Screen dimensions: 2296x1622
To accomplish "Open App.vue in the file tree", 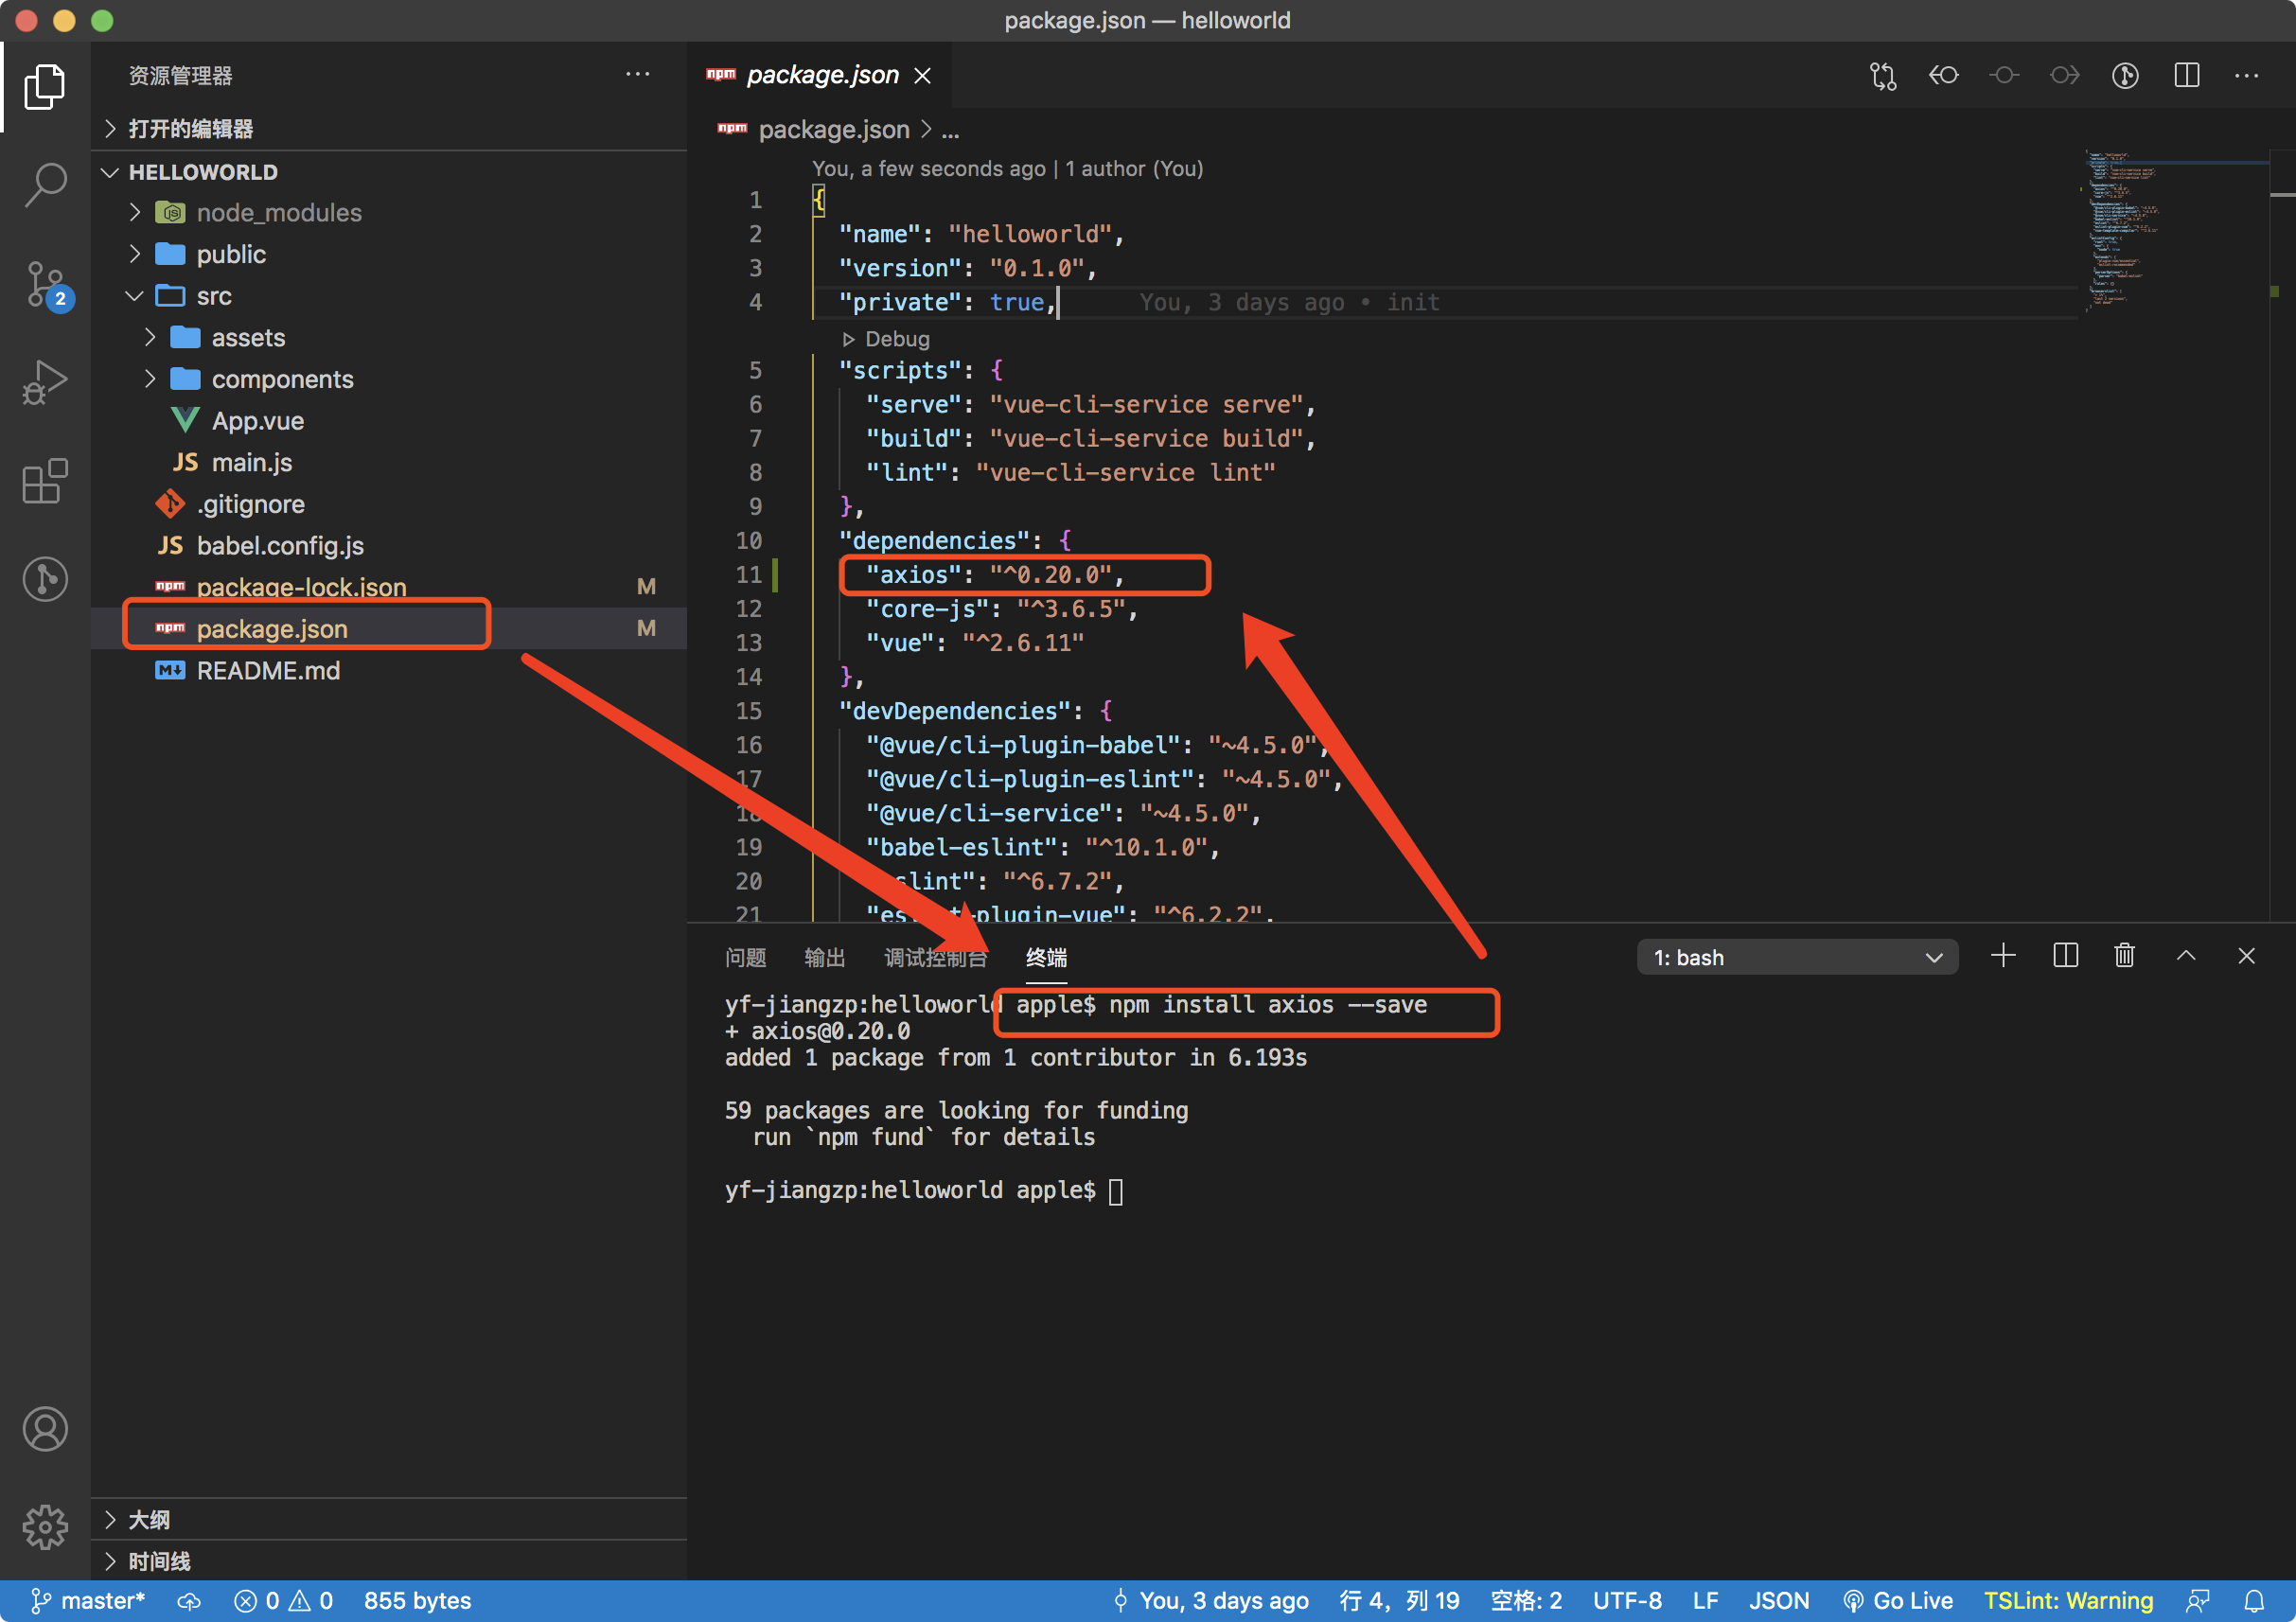I will point(257,420).
